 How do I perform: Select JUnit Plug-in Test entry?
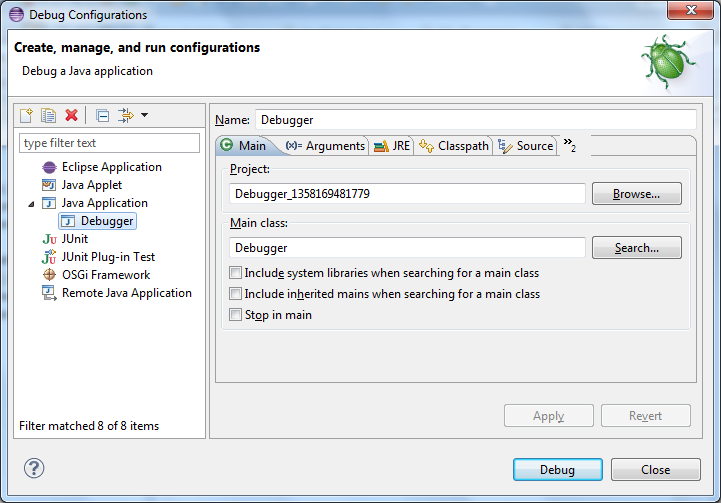(x=109, y=257)
